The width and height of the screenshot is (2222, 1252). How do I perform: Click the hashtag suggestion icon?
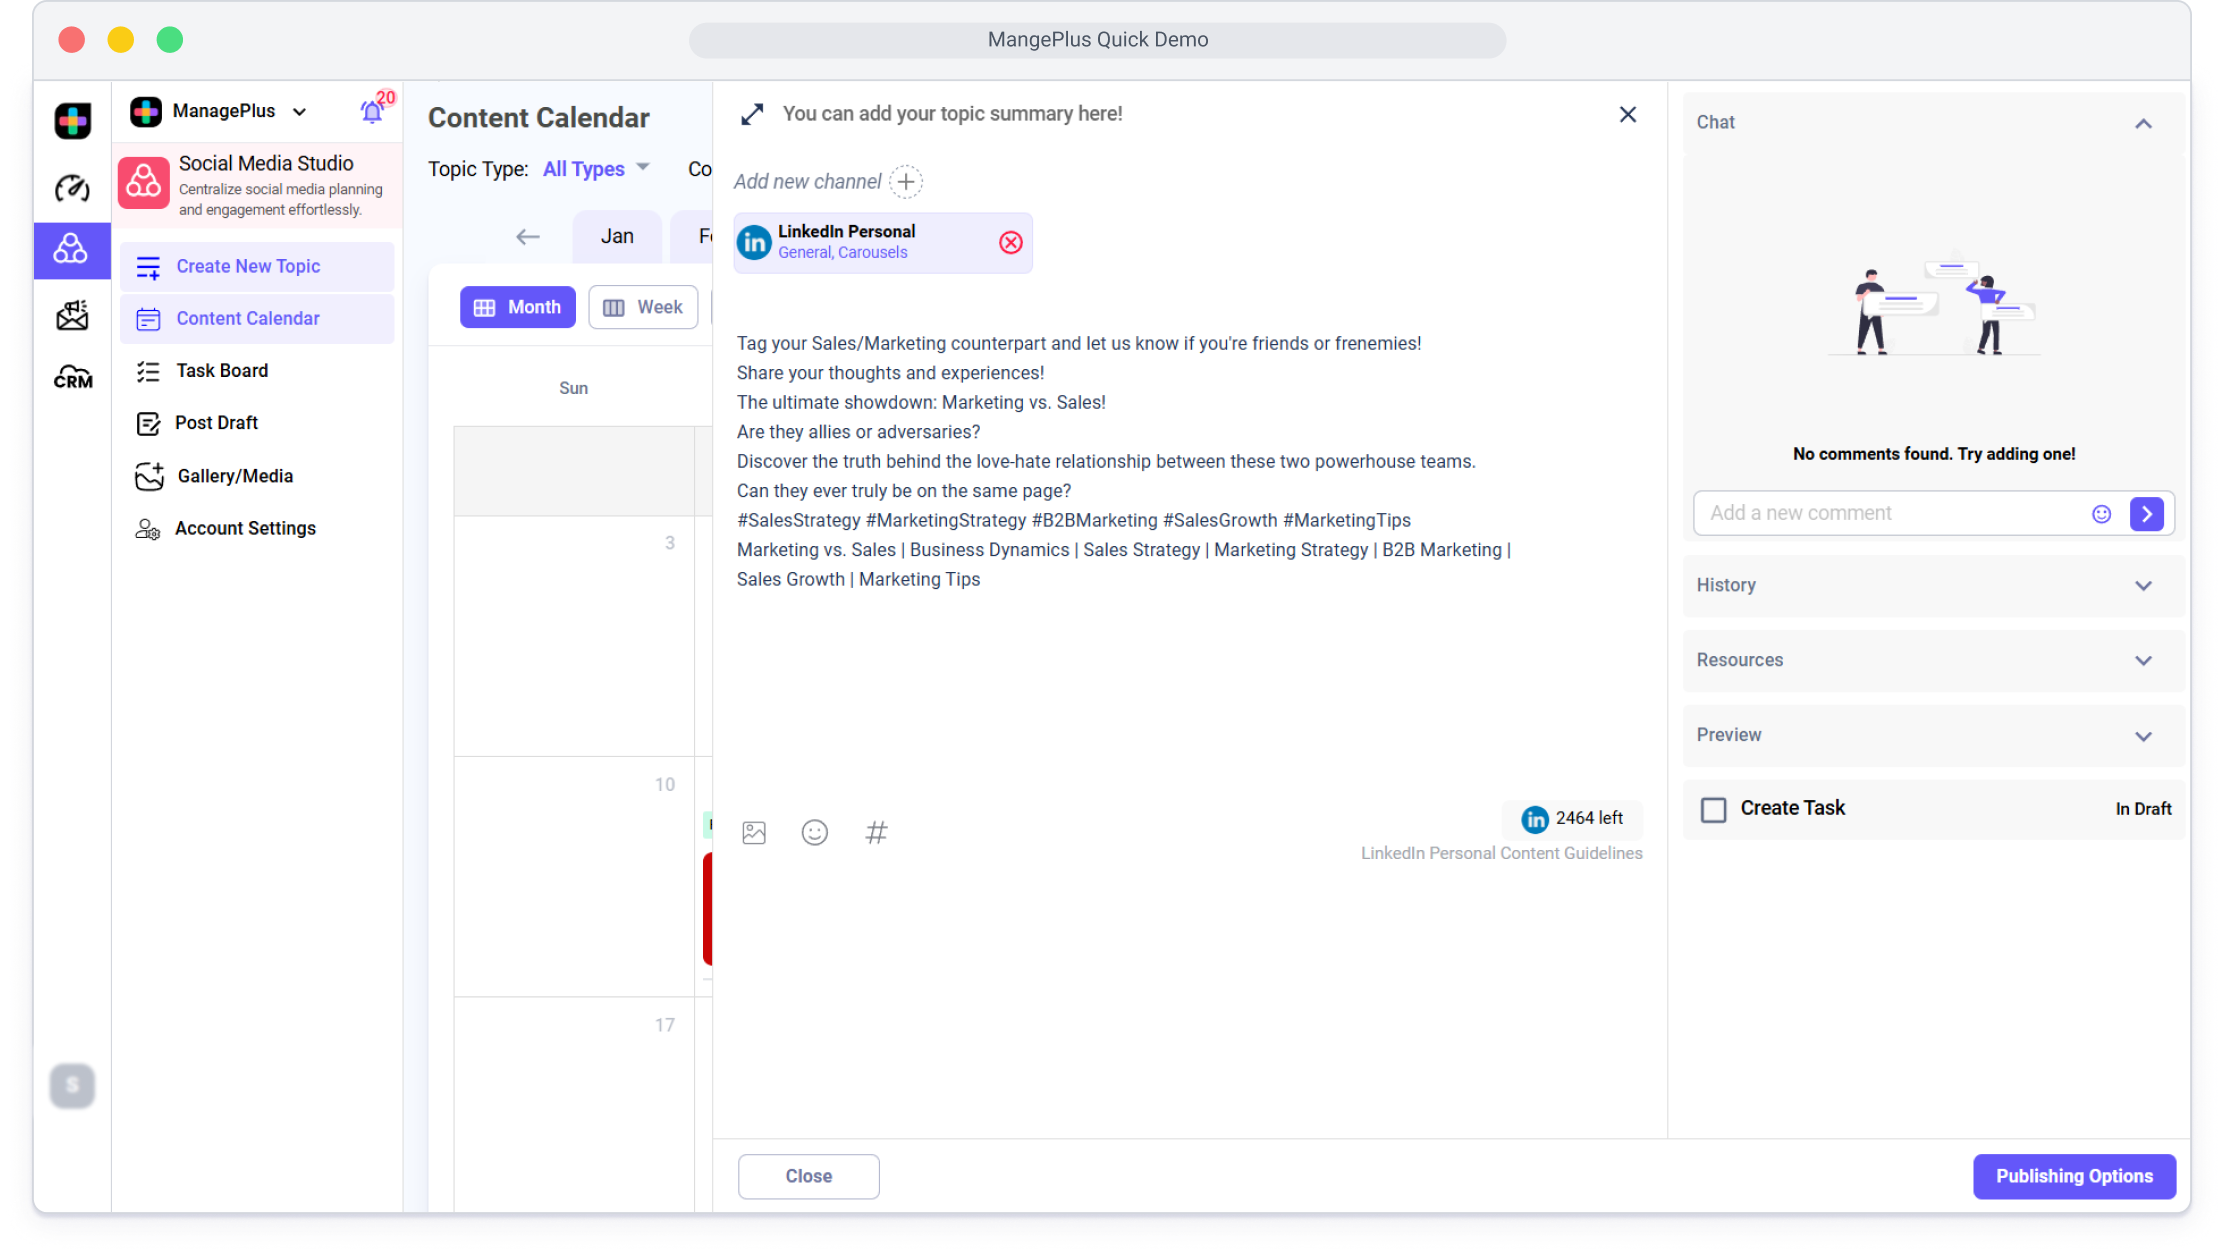click(x=876, y=832)
